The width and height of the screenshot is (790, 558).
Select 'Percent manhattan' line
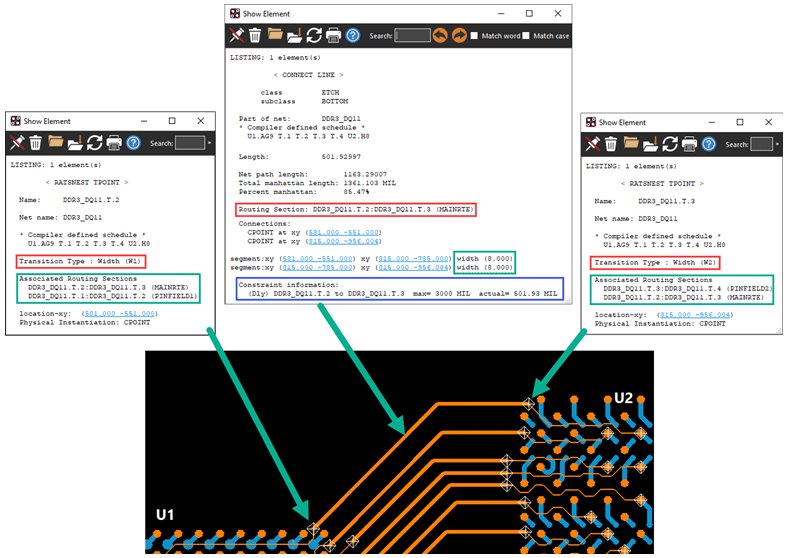click(x=304, y=192)
